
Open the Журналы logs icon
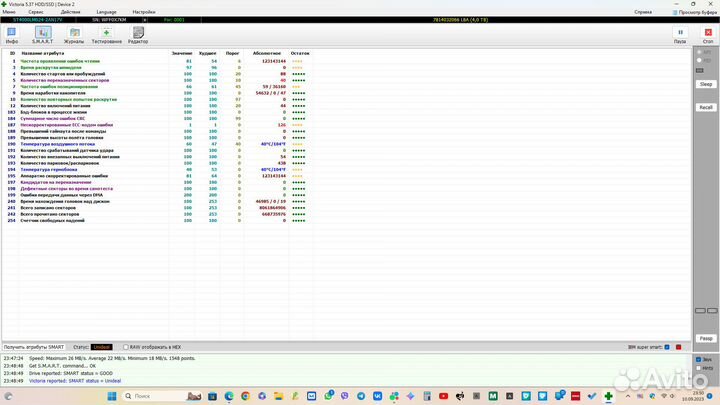pos(74,35)
